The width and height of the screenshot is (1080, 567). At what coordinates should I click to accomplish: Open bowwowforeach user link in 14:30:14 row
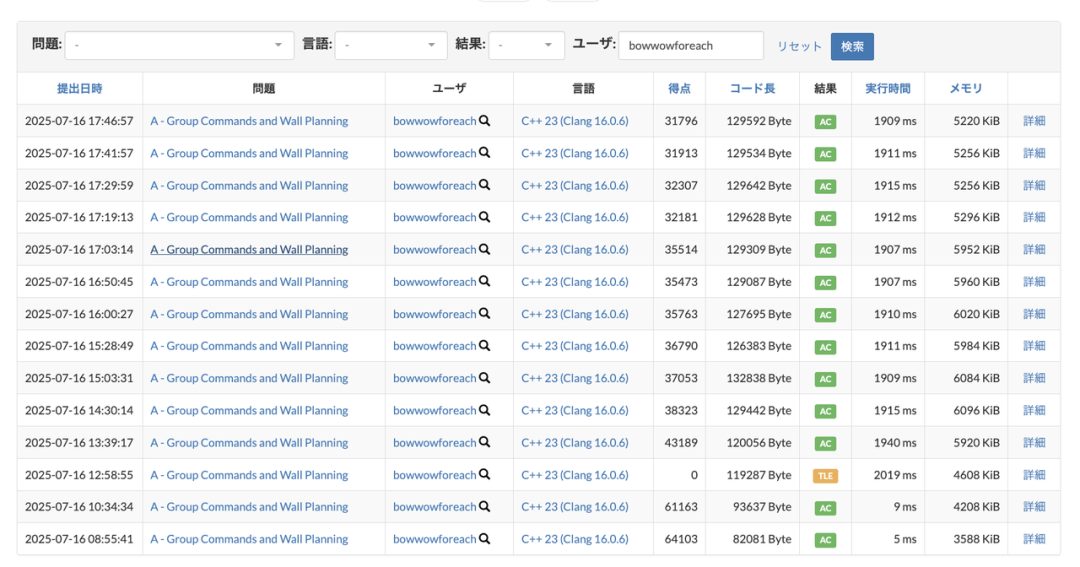point(435,410)
